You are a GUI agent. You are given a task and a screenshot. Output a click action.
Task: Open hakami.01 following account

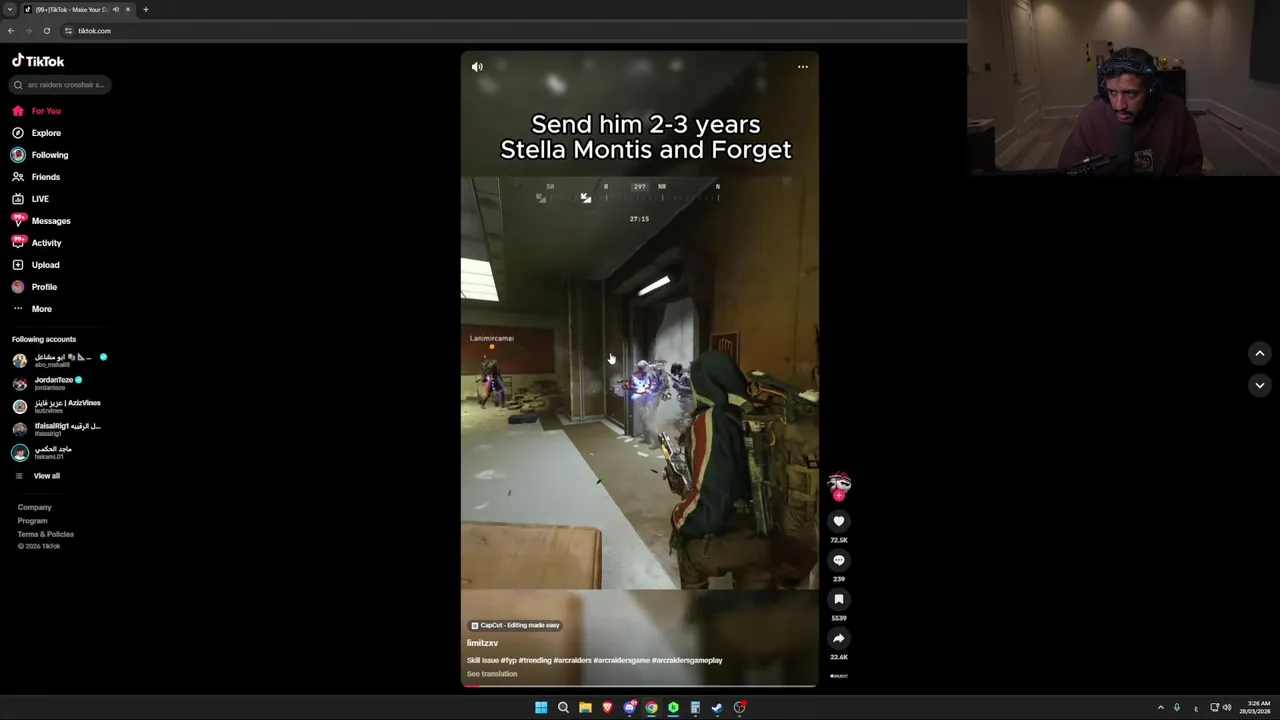pos(43,452)
